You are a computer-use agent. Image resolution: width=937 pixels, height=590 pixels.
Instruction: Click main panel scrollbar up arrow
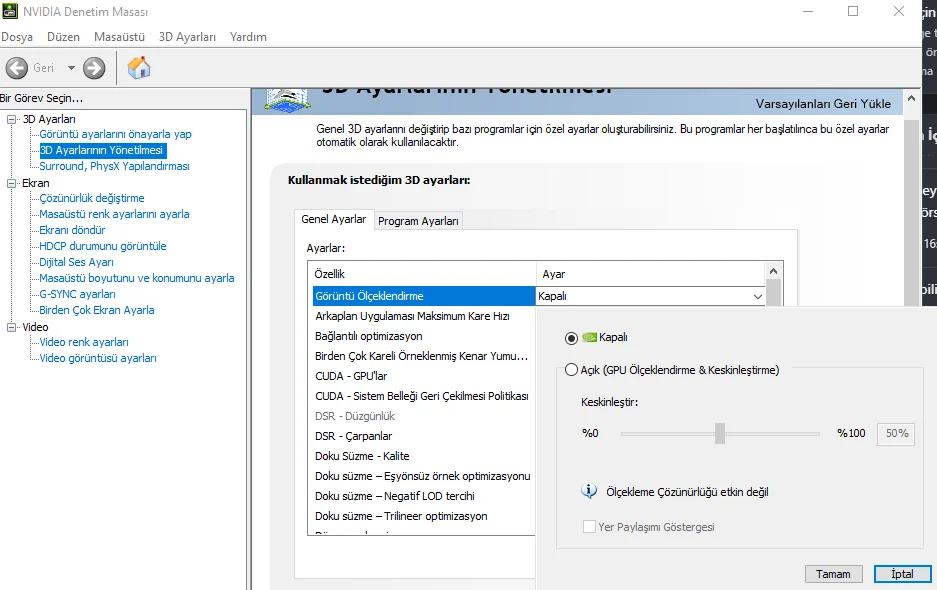911,99
